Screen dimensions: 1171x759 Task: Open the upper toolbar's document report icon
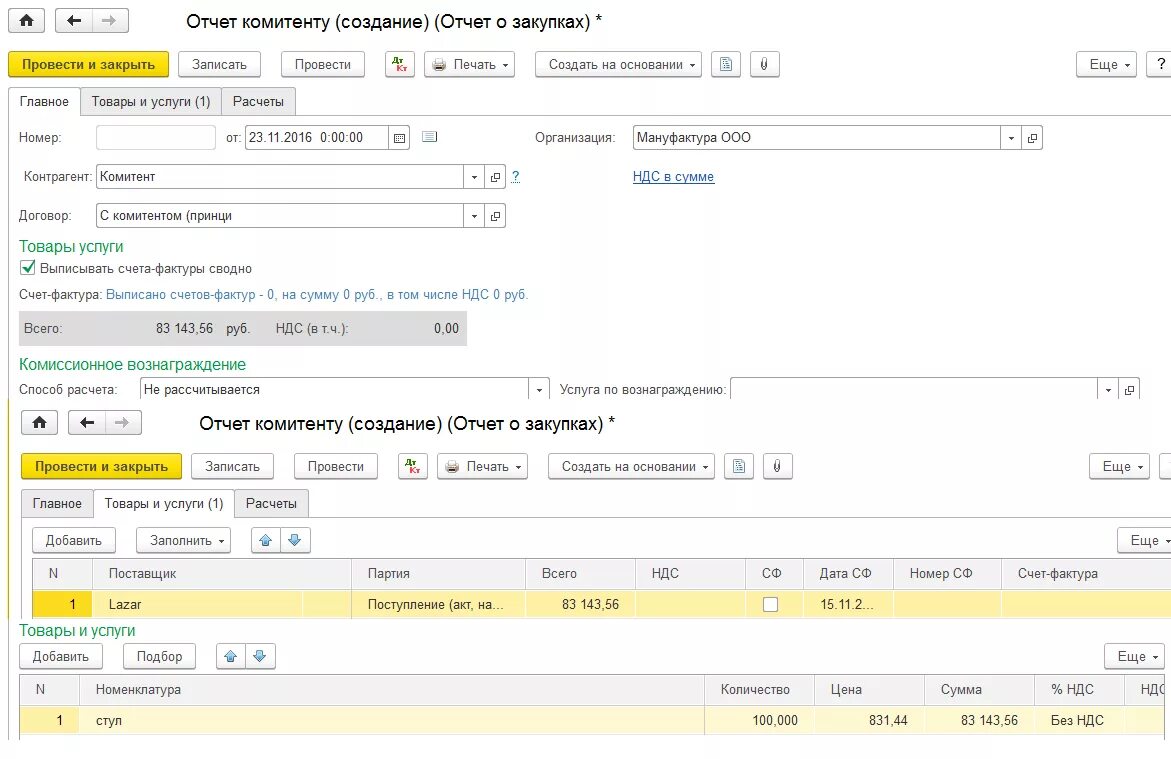tap(726, 64)
